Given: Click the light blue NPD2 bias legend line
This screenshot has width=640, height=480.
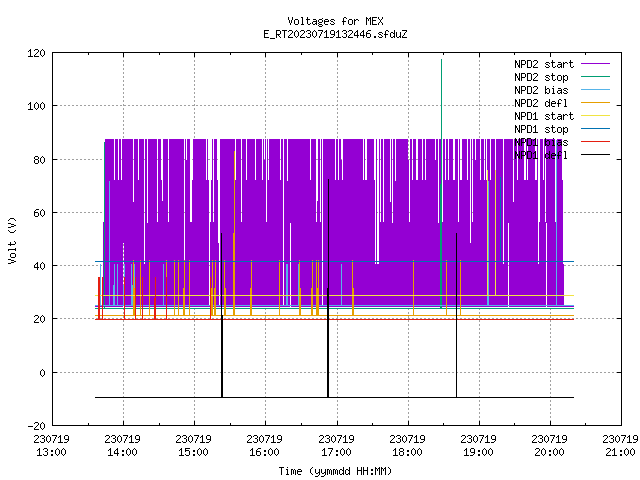Looking at the screenshot, I should pos(595,90).
